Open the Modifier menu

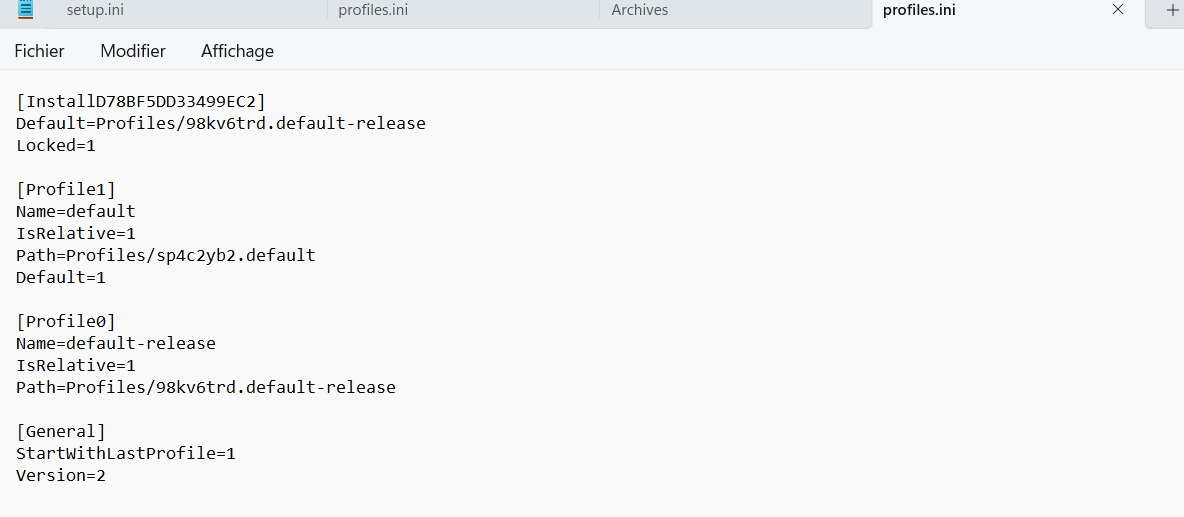tap(133, 51)
